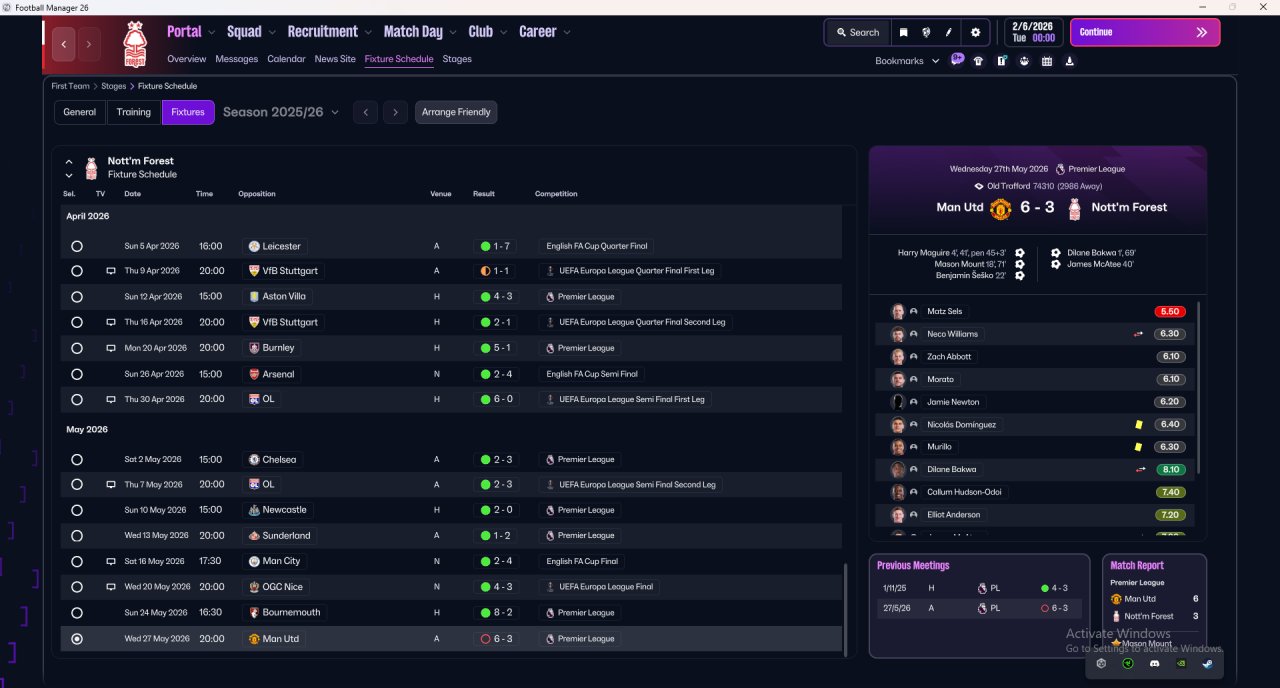Image resolution: width=1280 pixels, height=688 pixels.
Task: Select radio button for Chelsea fixture
Action: tap(77, 460)
